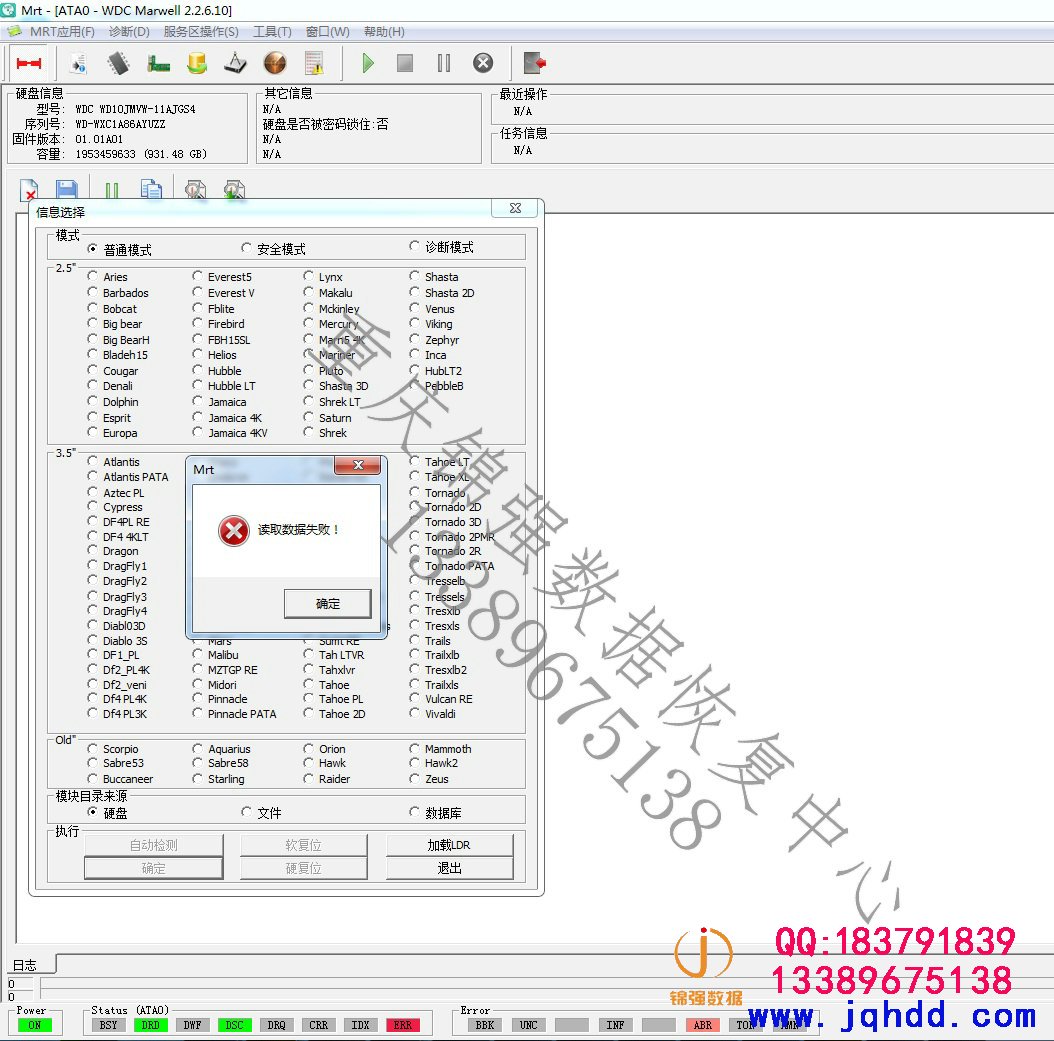This screenshot has height=1041, width=1054.
Task: Open the 帮助(H) menu
Action: coord(384,32)
